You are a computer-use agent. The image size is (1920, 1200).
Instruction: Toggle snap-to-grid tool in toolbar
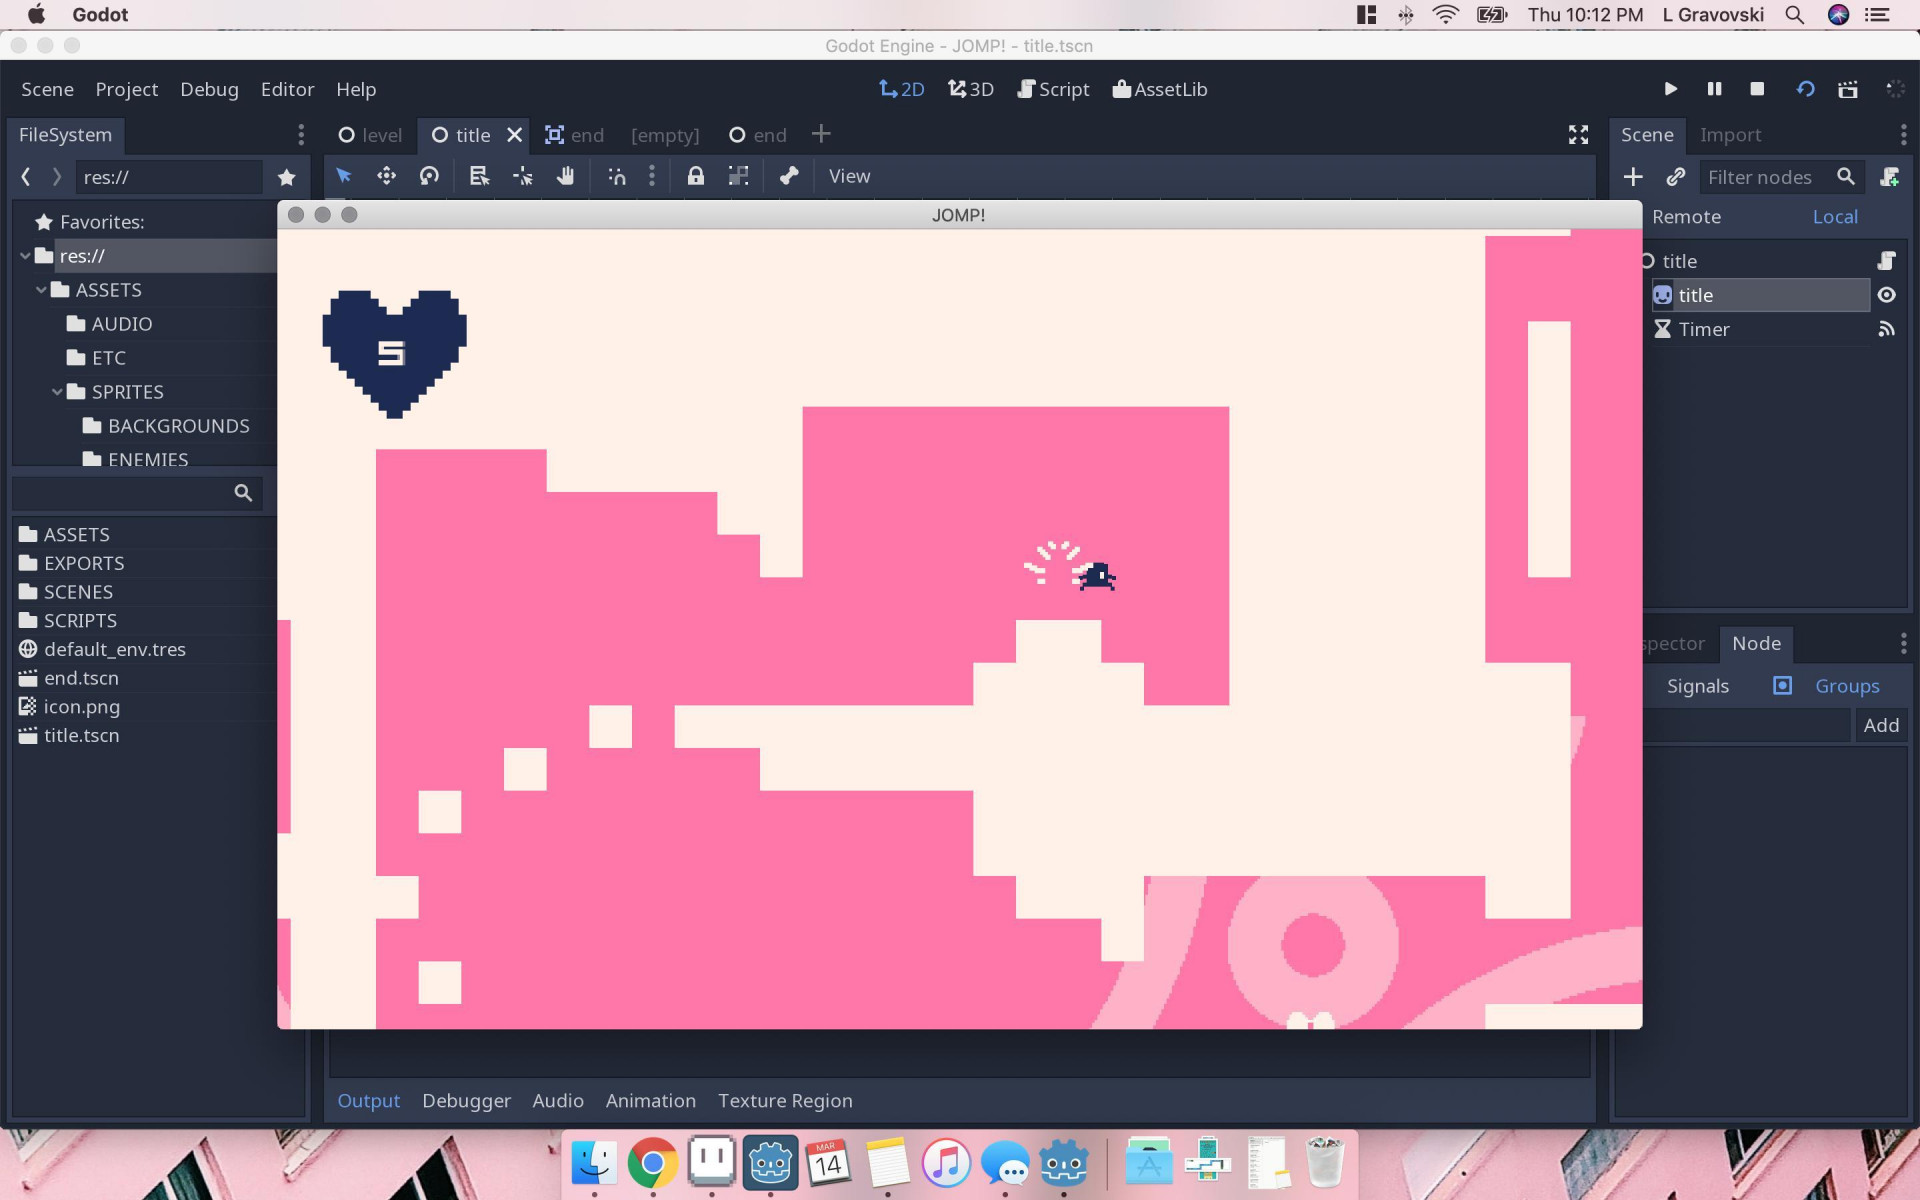coord(617,176)
